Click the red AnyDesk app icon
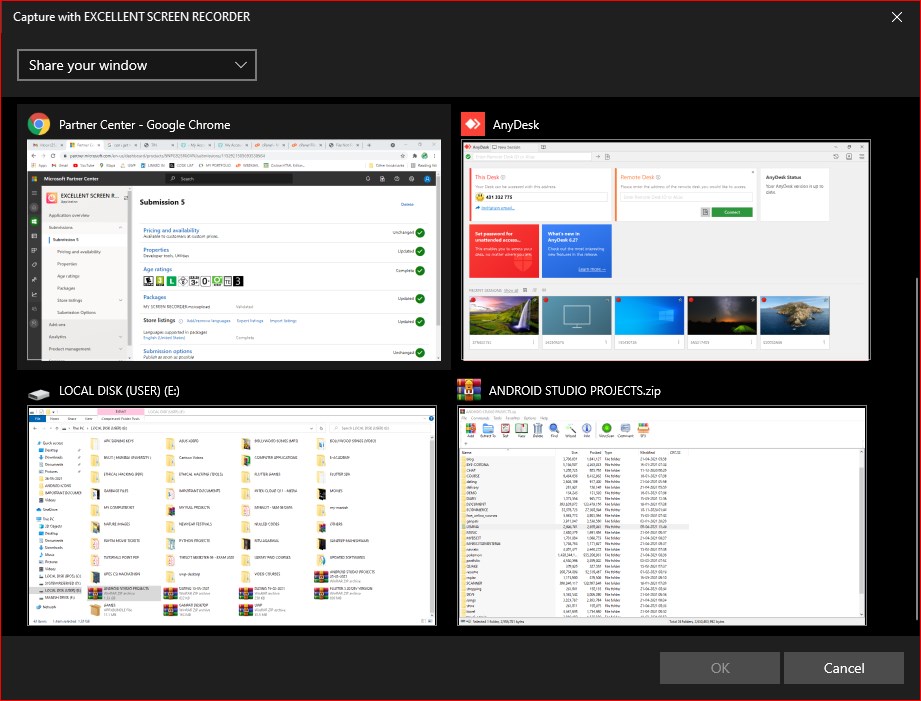 (x=473, y=124)
